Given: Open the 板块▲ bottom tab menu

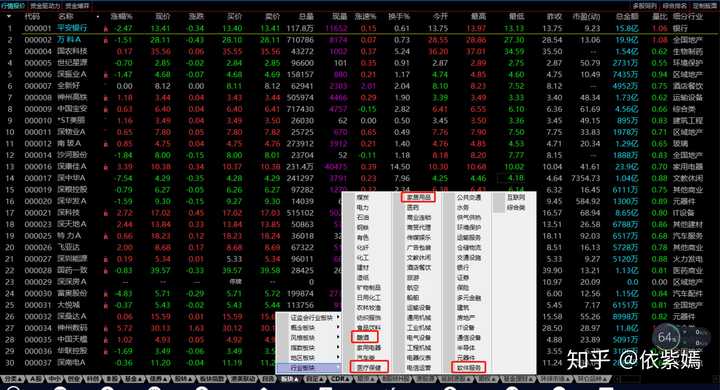Looking at the screenshot, I should (289, 379).
